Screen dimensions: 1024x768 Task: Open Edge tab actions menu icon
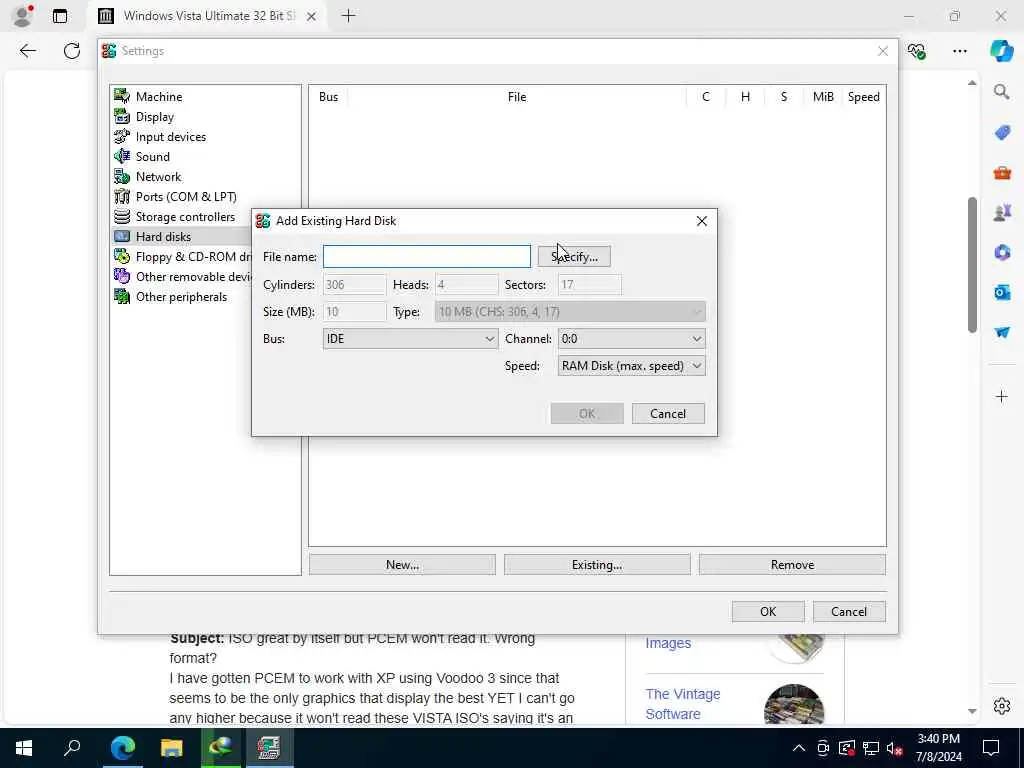click(x=60, y=16)
